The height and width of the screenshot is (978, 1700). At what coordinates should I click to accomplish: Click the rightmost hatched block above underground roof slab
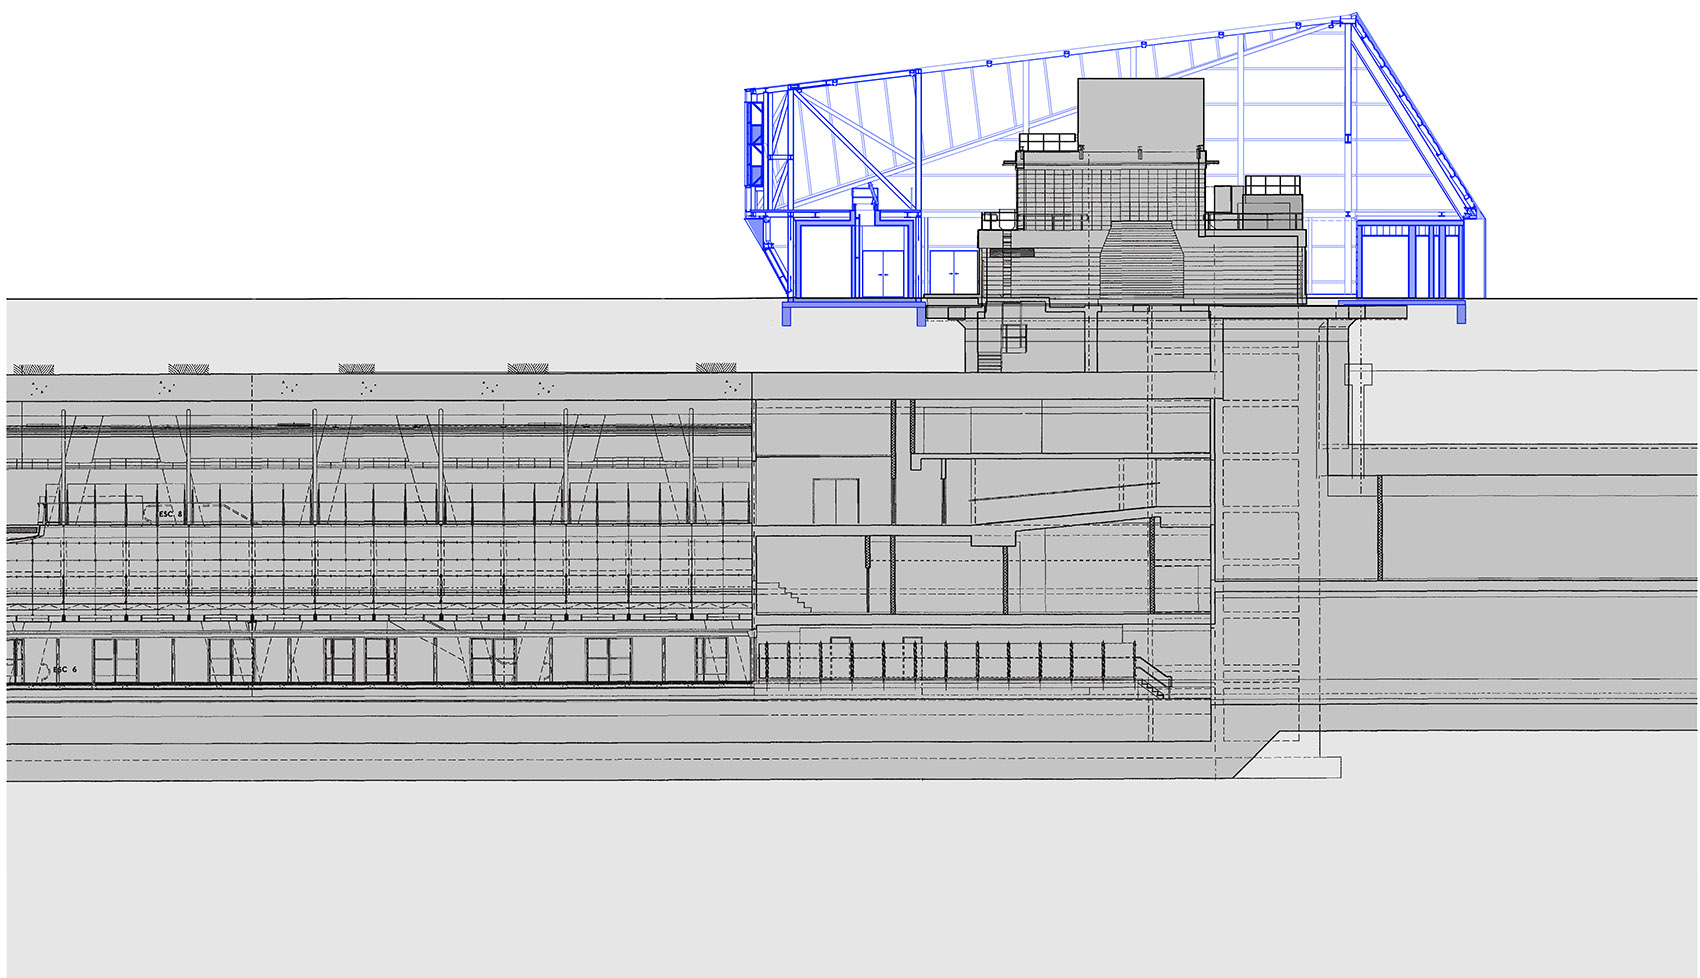716,369
